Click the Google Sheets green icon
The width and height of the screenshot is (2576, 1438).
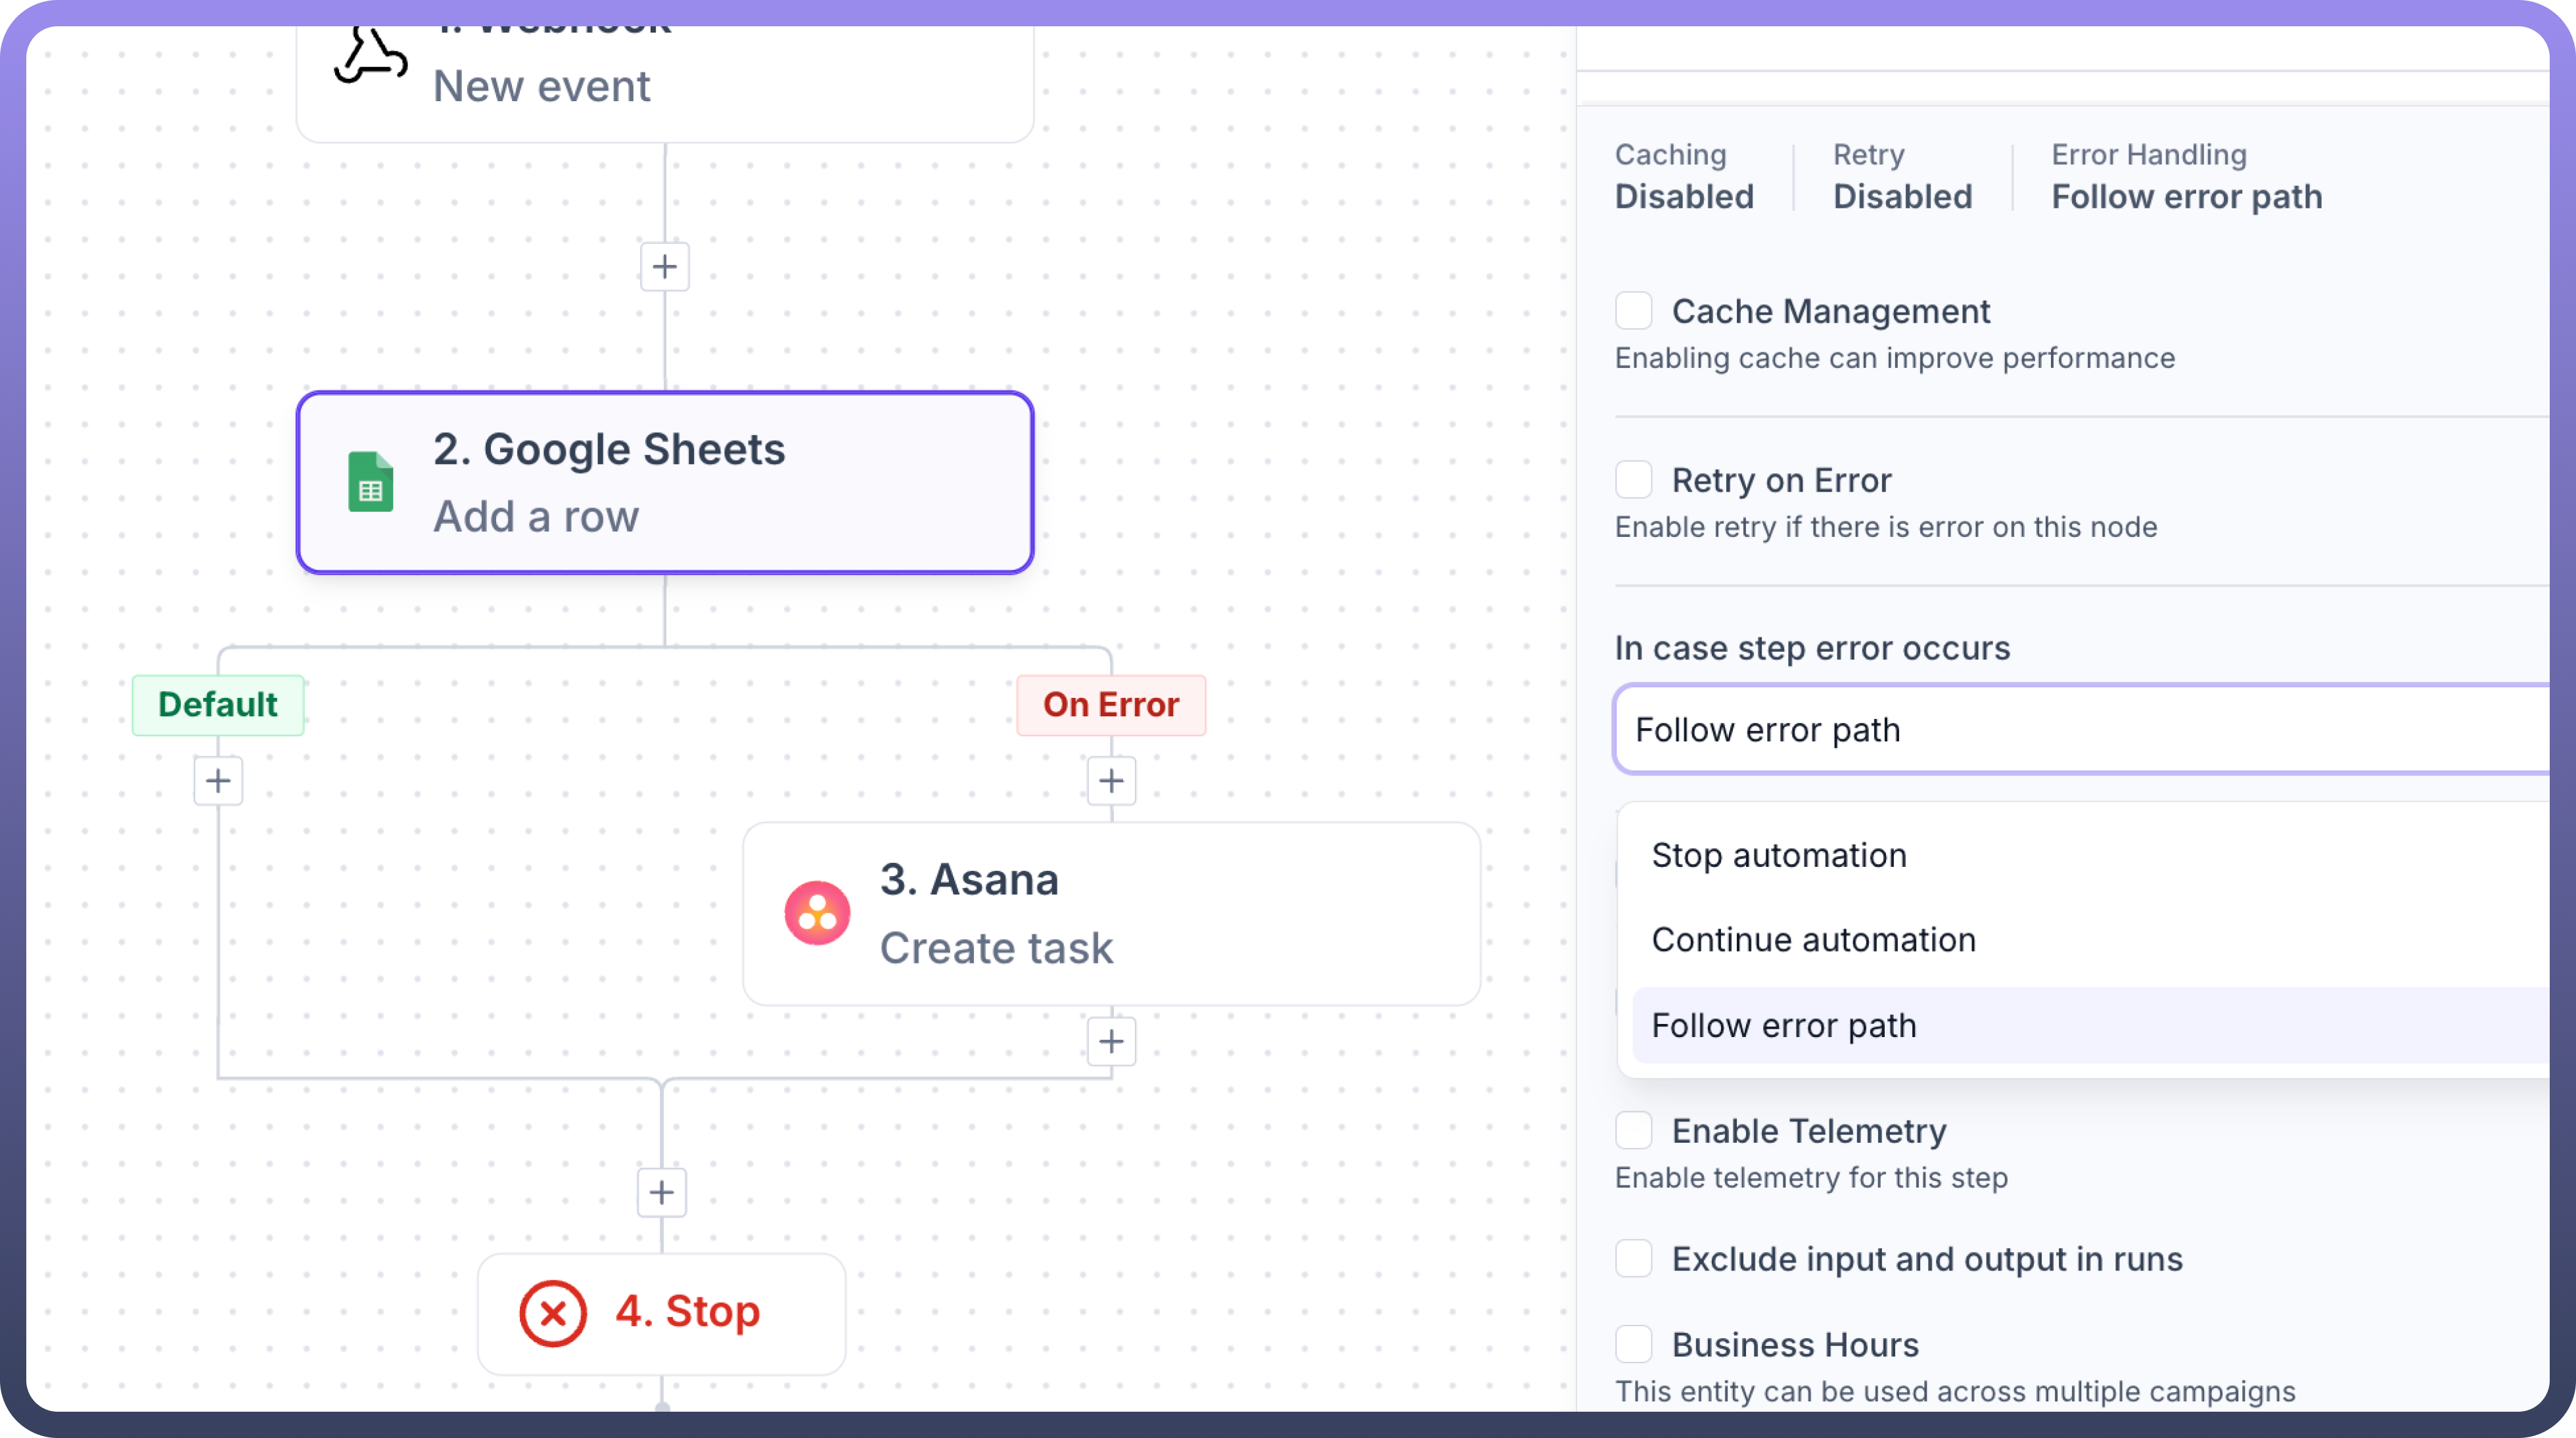coord(370,482)
